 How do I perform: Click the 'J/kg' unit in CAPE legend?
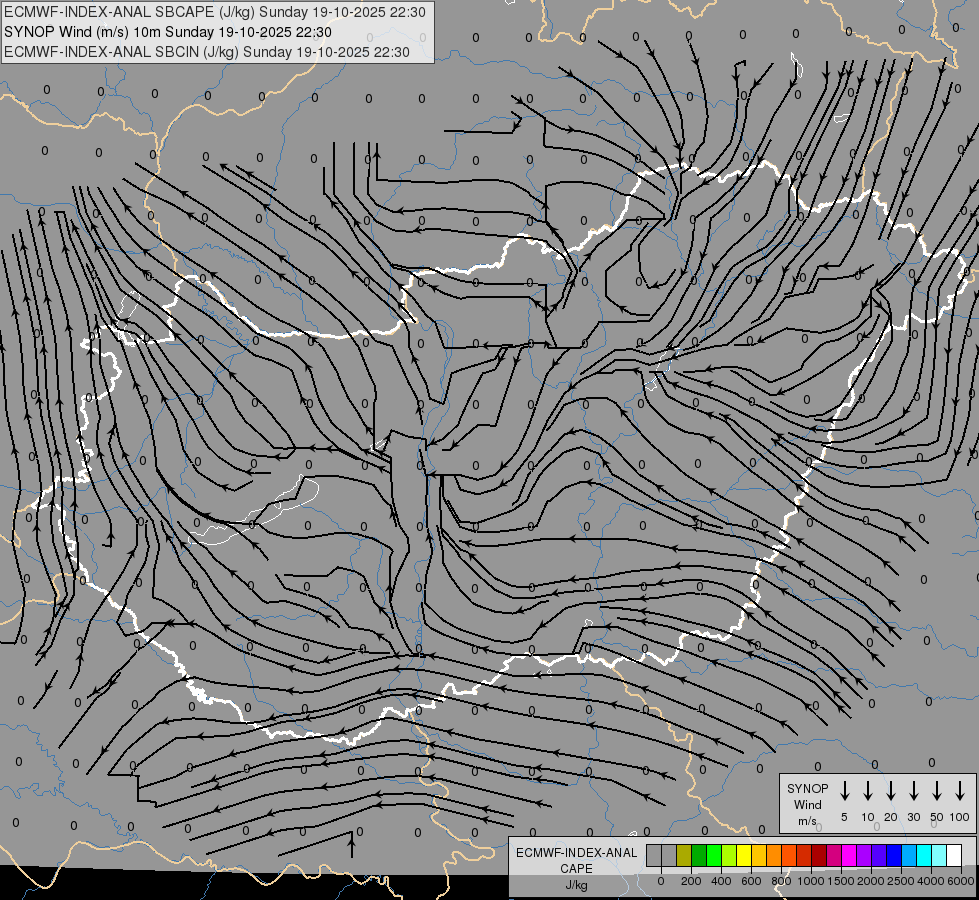(x=576, y=885)
